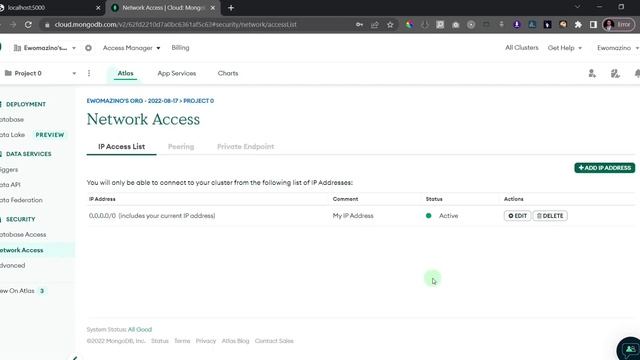This screenshot has height=360, width=640.
Task: Click the browser address bar URL
Action: [176, 24]
